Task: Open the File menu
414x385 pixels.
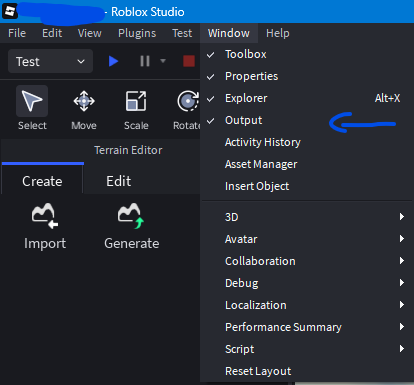Action: click(x=17, y=33)
